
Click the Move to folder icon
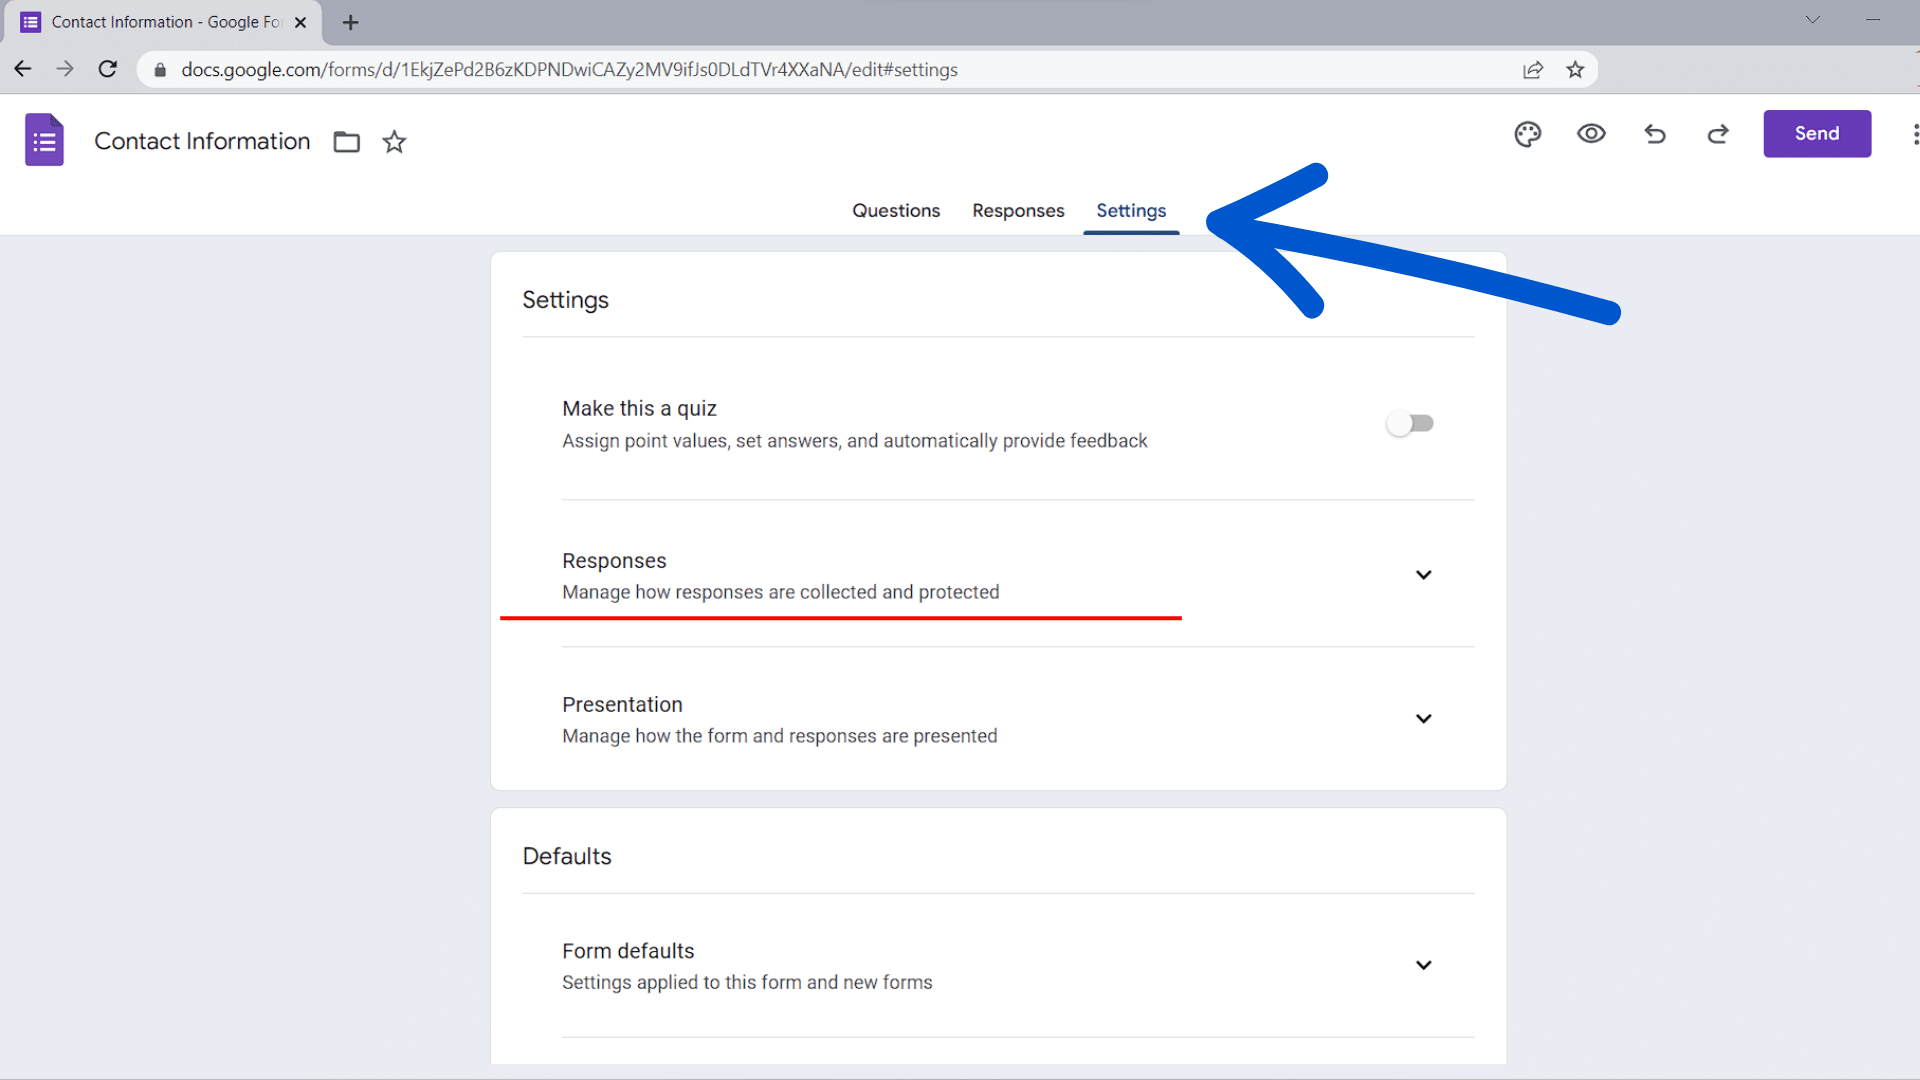click(x=346, y=142)
